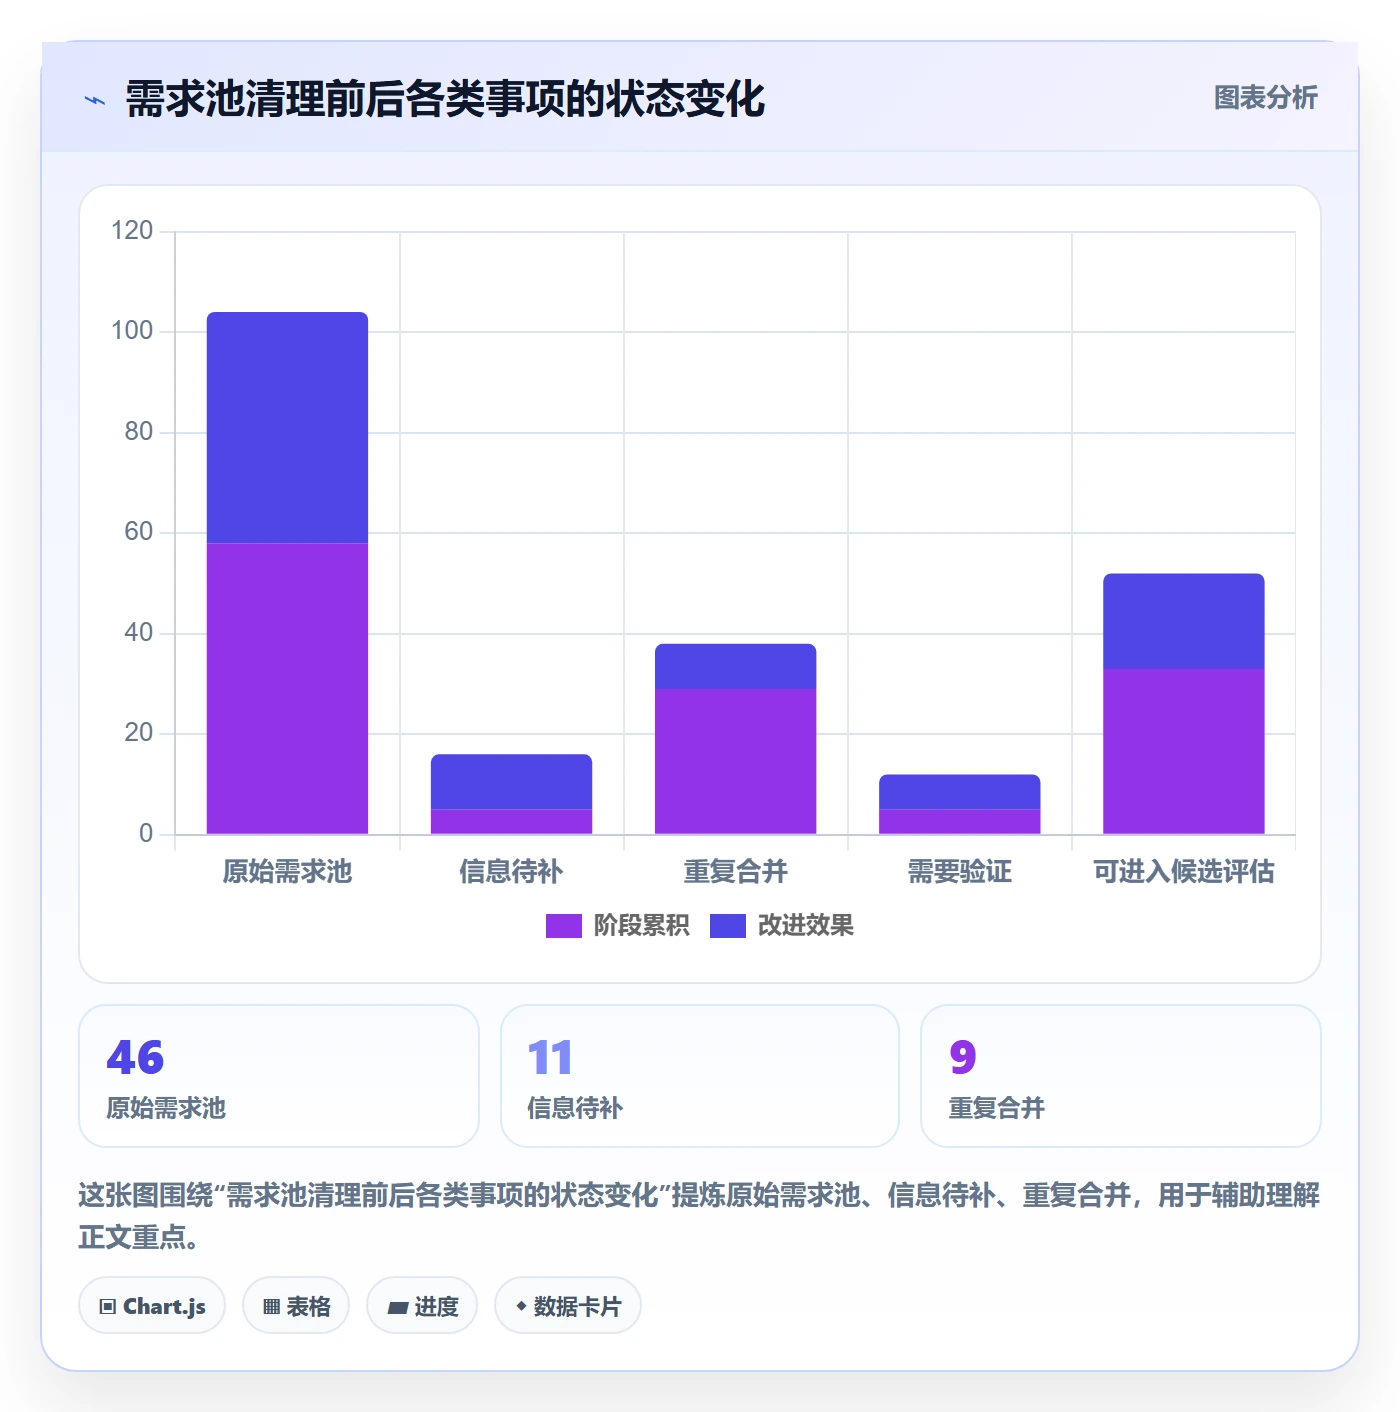Viewport: 1400px width, 1412px height.
Task: Click the 120 y-axis tick label
Action: coord(132,231)
